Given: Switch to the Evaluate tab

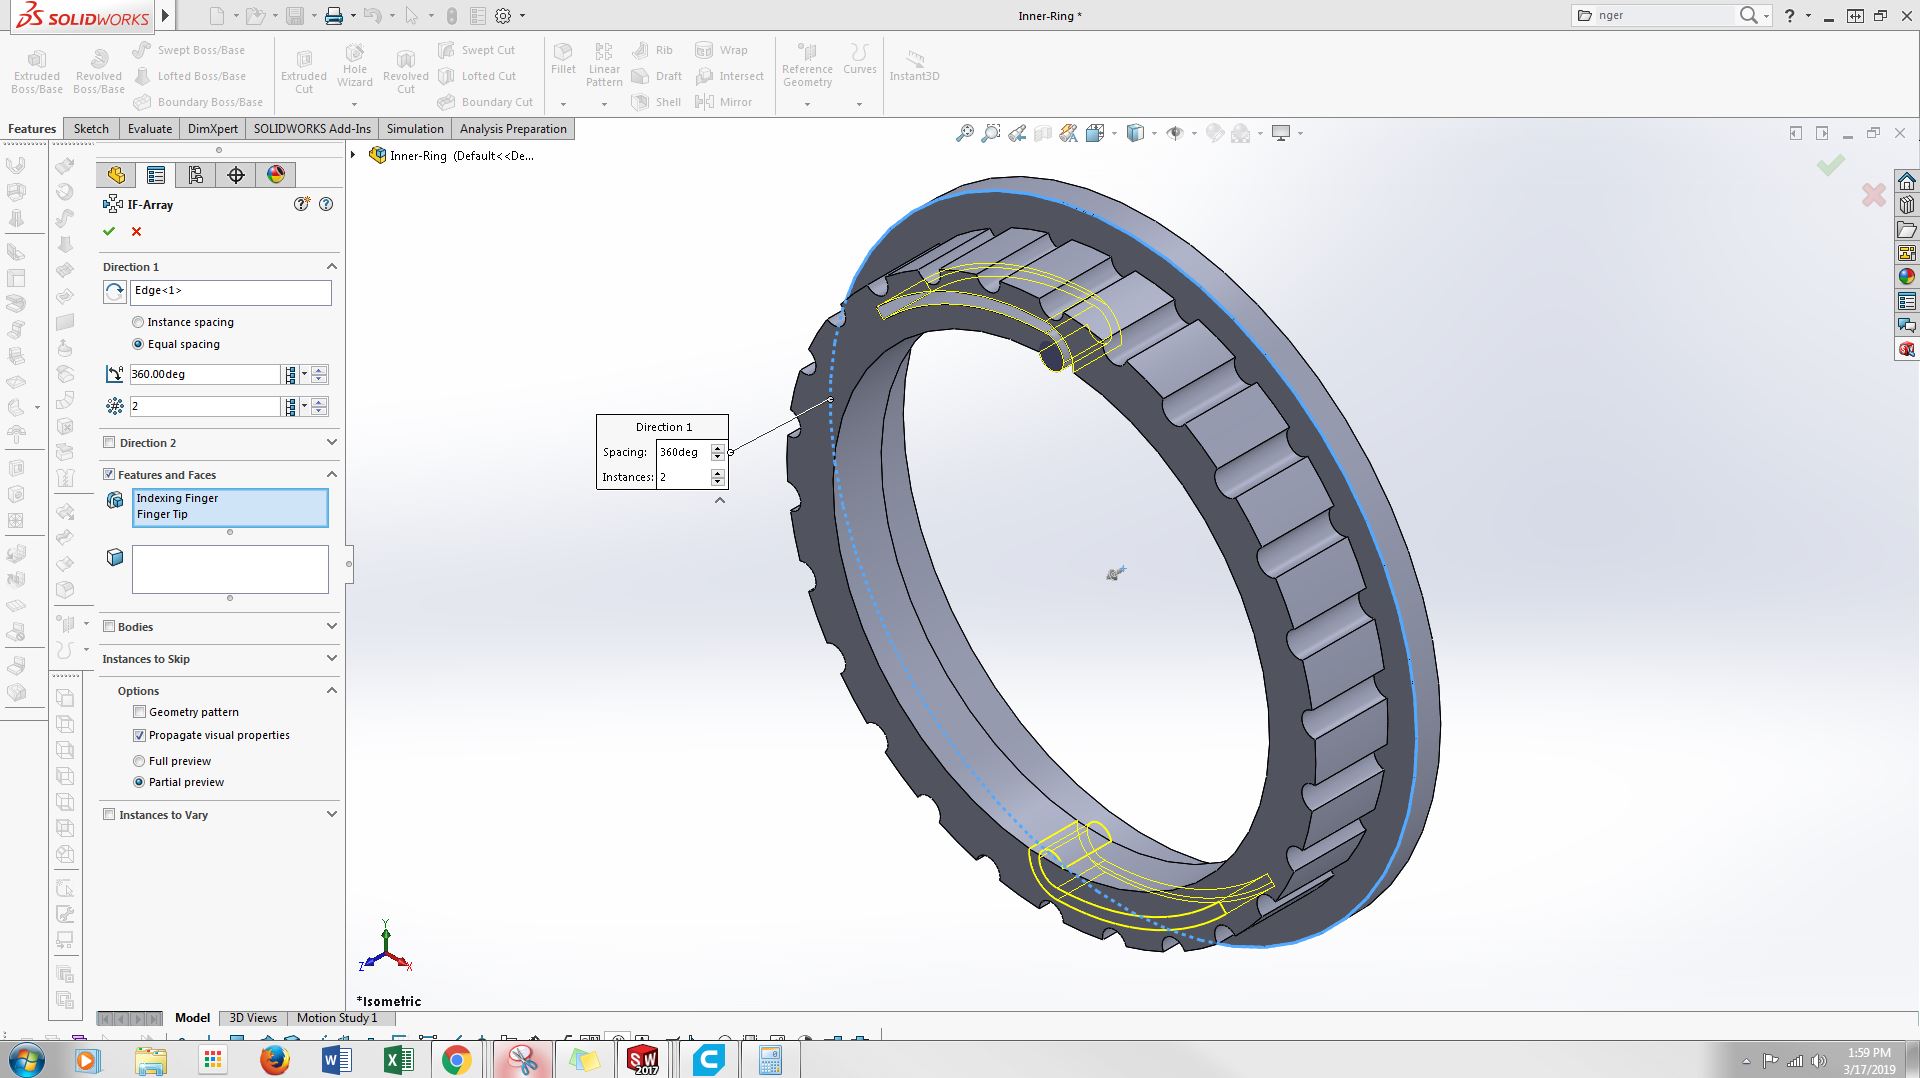Looking at the screenshot, I should point(150,129).
